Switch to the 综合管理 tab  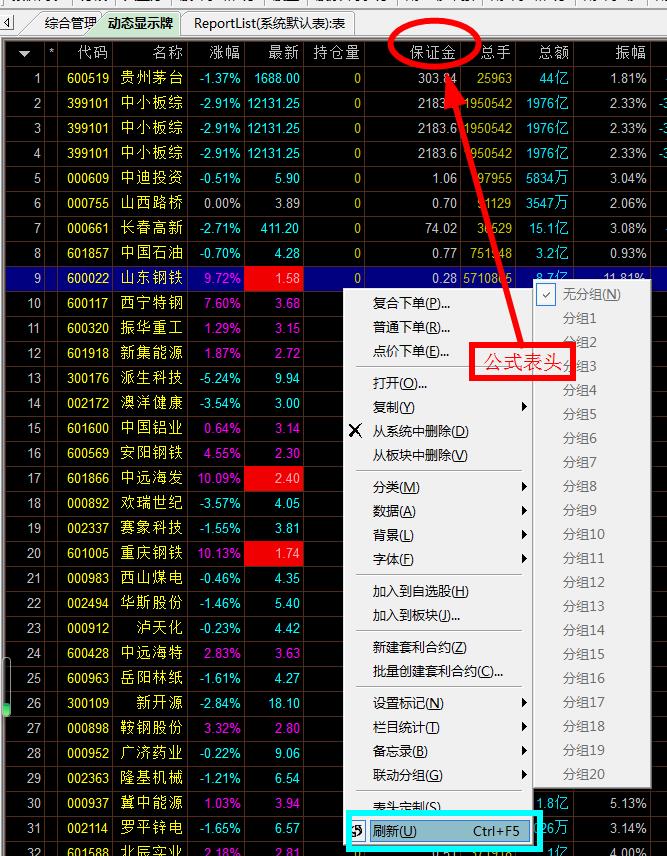click(70, 23)
